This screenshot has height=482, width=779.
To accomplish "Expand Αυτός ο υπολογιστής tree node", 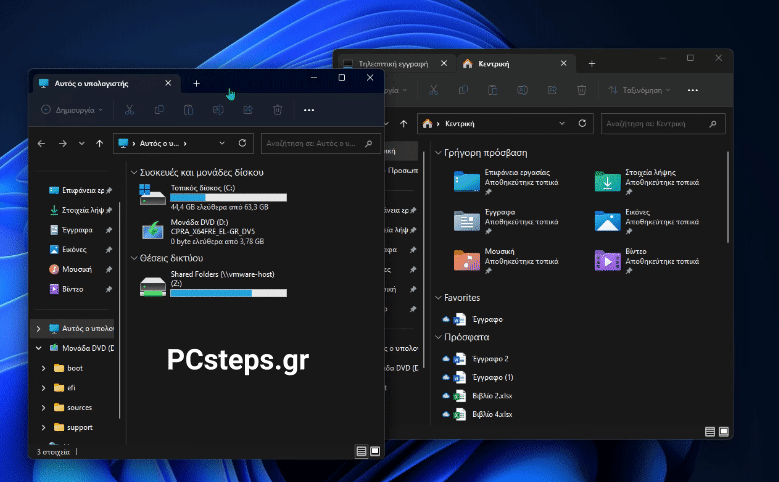I will (38, 328).
